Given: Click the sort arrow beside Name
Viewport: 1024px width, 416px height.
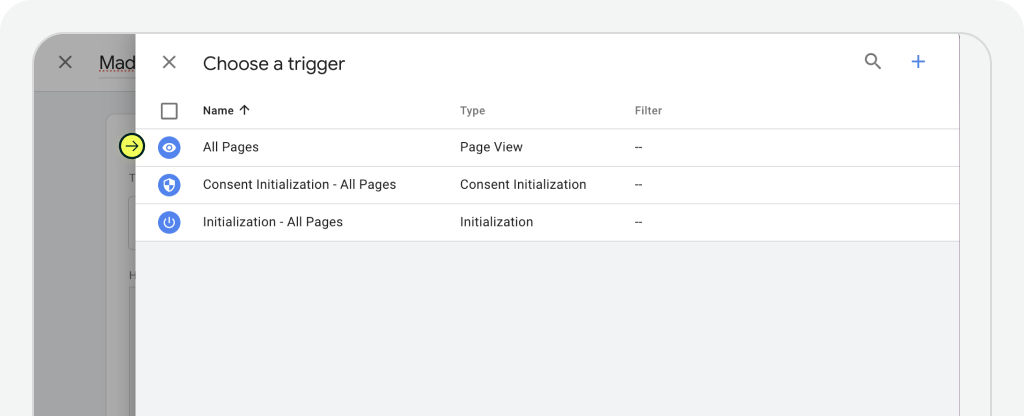Looking at the screenshot, I should click(x=244, y=110).
